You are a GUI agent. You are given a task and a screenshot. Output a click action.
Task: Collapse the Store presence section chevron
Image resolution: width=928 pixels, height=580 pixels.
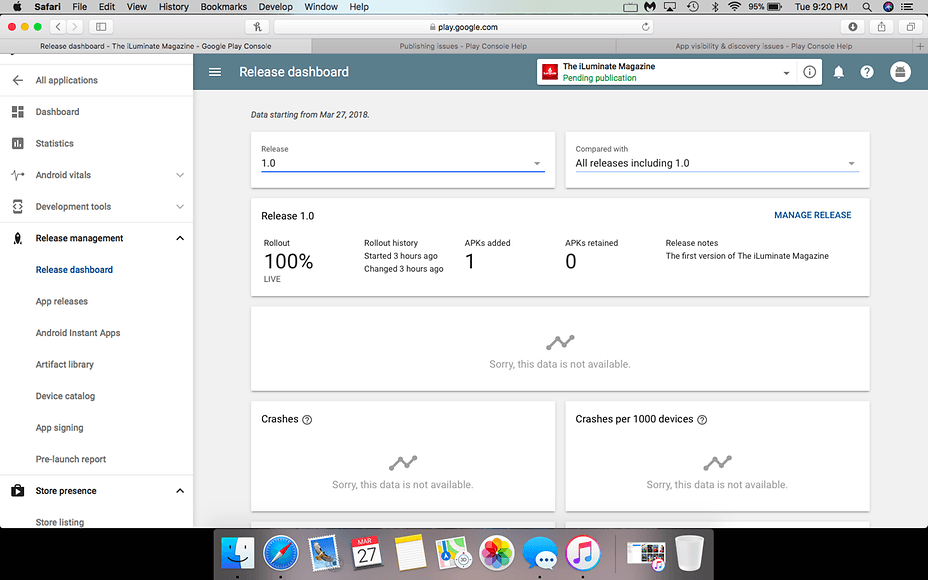[180, 491]
